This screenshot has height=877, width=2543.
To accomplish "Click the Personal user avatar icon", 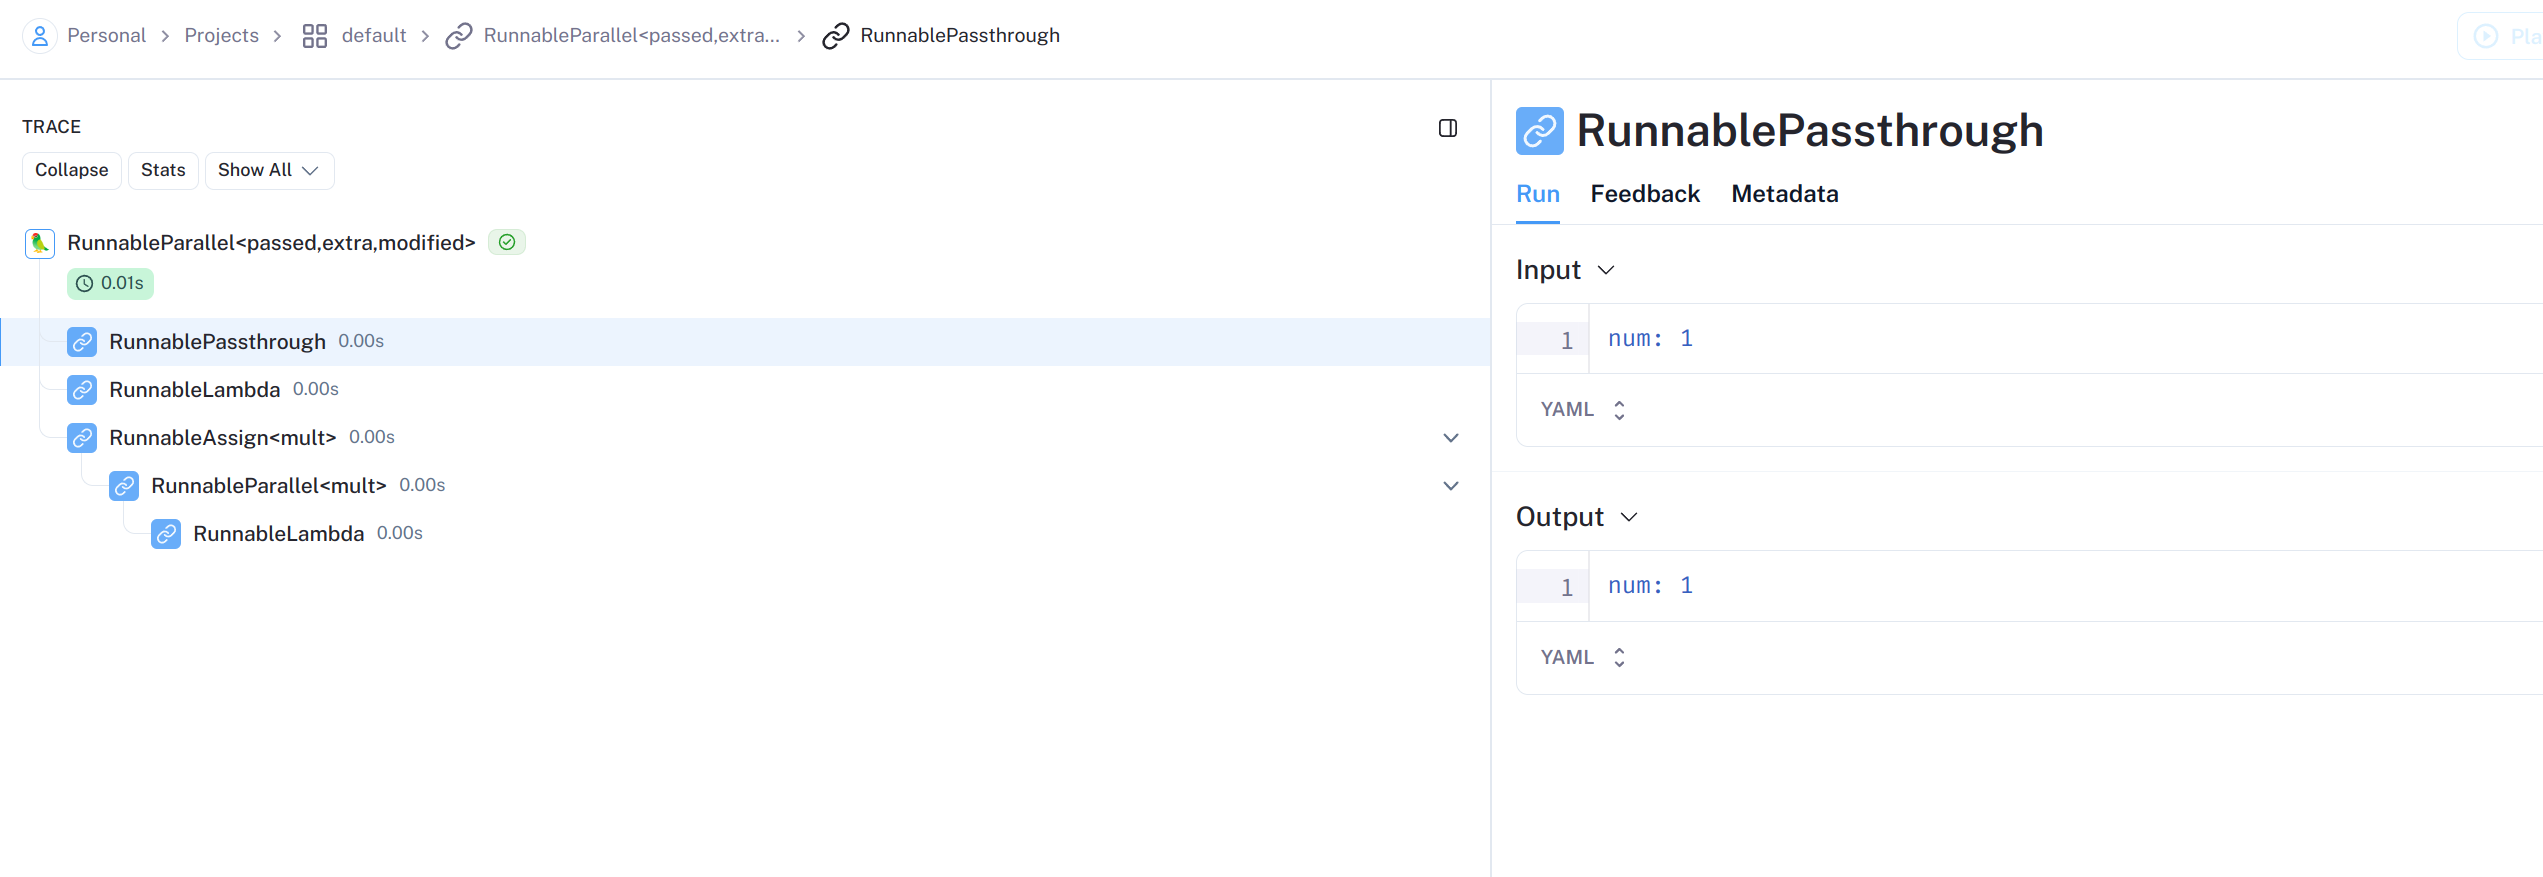I will (39, 36).
